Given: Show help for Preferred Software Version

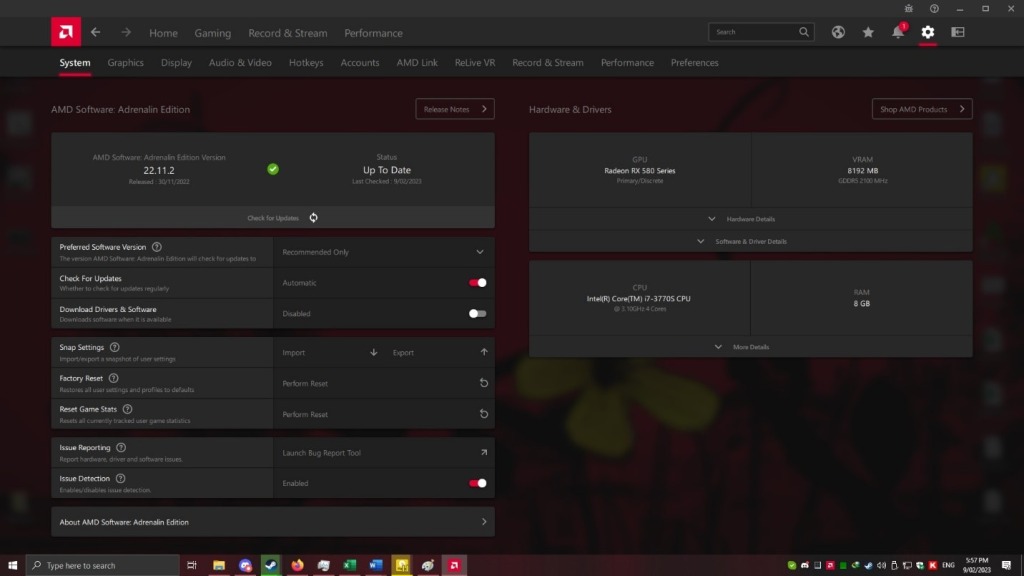Looking at the screenshot, I should [x=157, y=247].
